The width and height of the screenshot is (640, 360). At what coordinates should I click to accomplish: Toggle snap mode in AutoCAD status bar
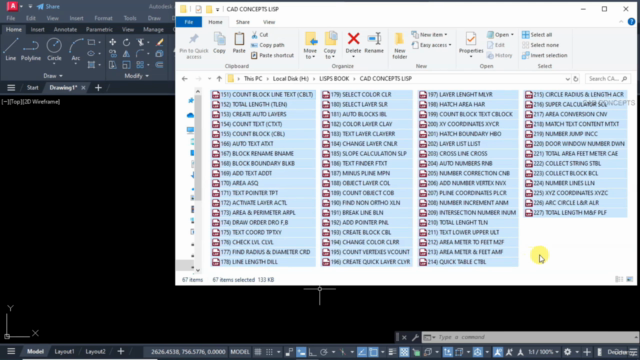tap(269, 352)
